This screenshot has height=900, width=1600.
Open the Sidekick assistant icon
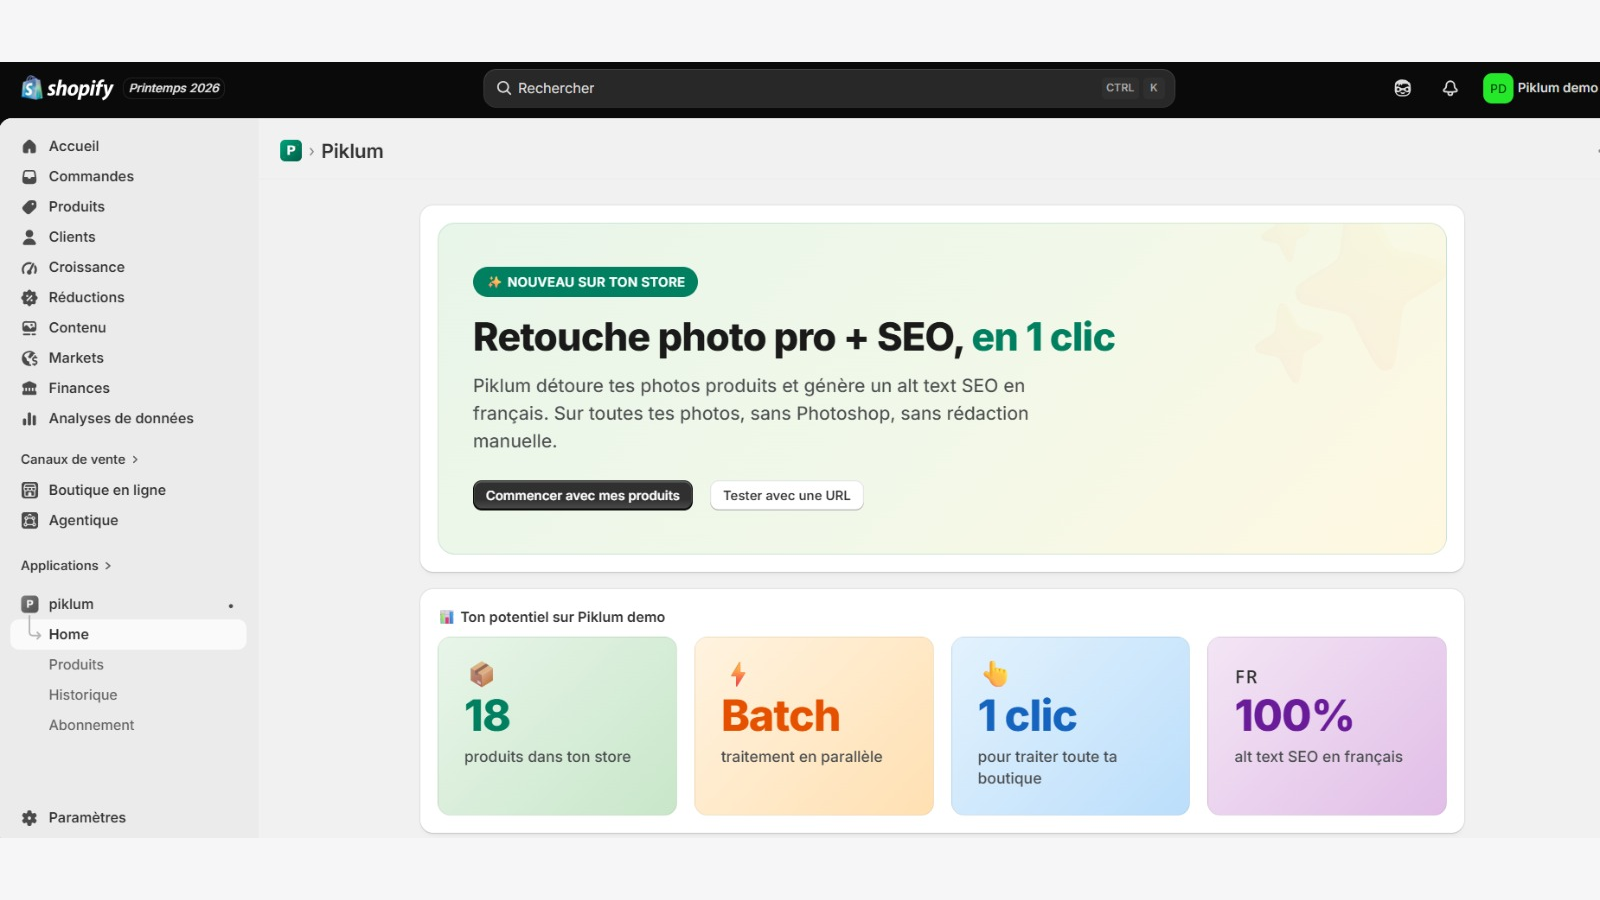tap(1403, 88)
